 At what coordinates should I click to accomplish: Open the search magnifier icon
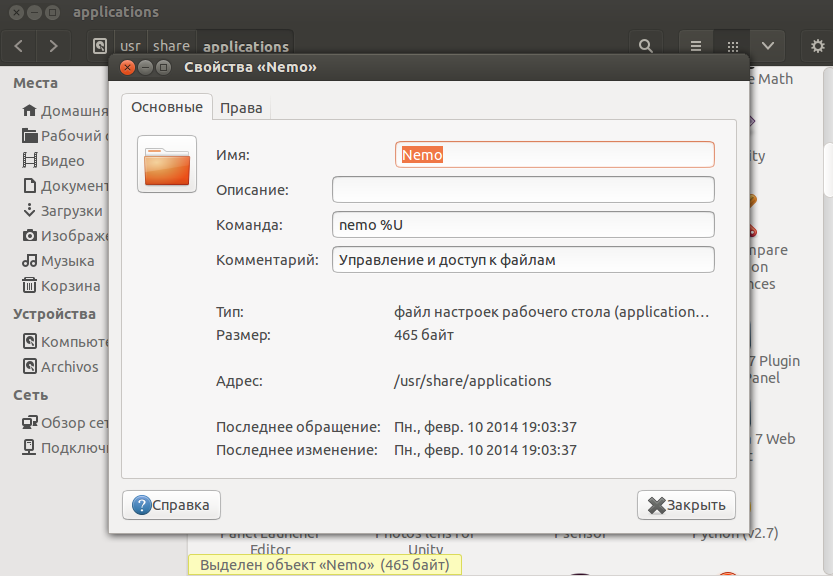(x=645, y=46)
